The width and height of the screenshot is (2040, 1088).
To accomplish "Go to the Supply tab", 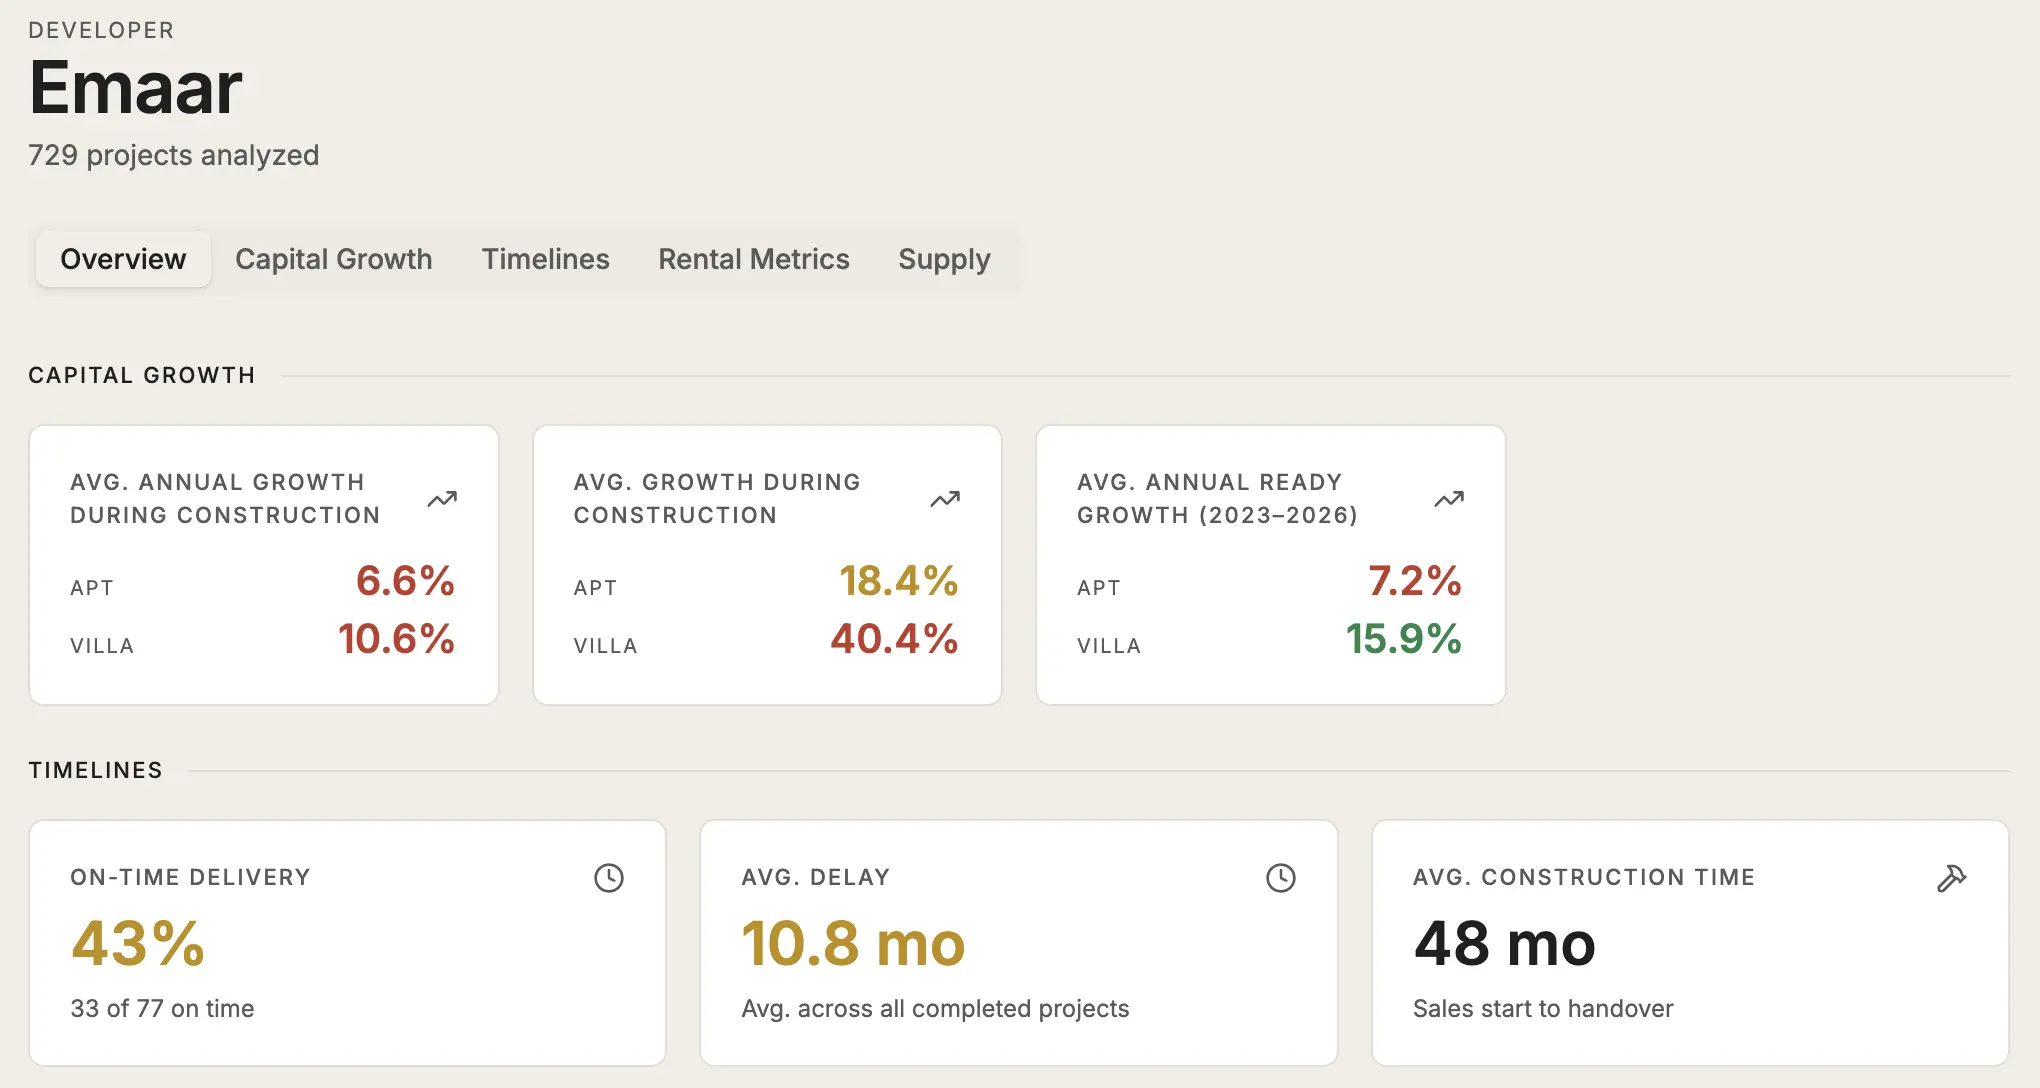I will point(944,259).
